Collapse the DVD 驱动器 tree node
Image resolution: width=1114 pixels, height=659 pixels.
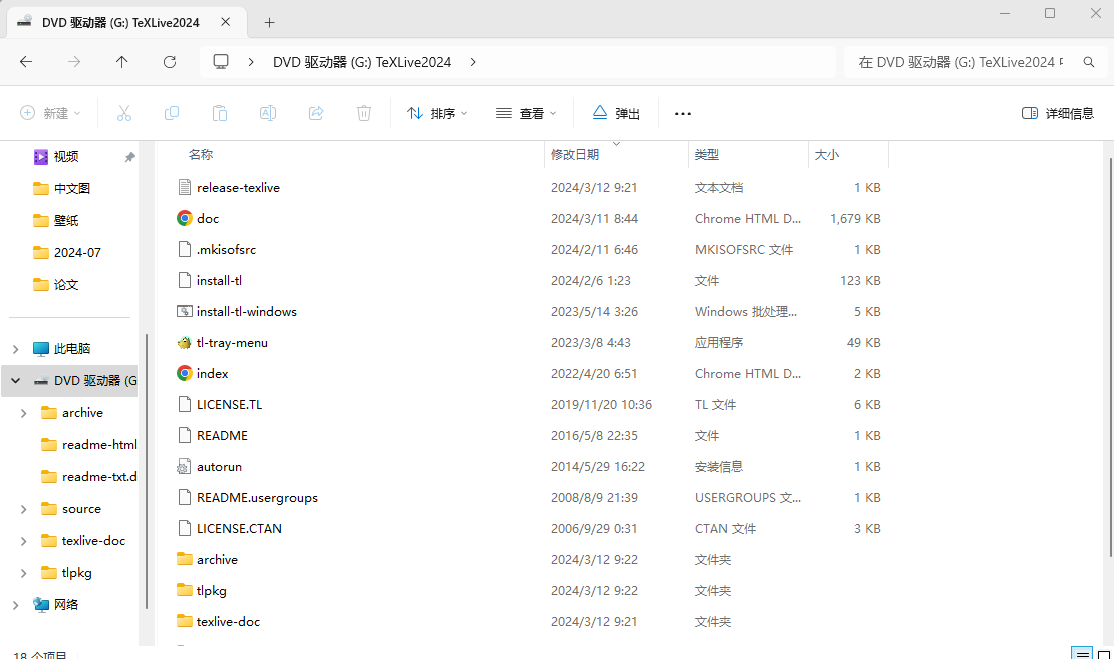coord(16,381)
